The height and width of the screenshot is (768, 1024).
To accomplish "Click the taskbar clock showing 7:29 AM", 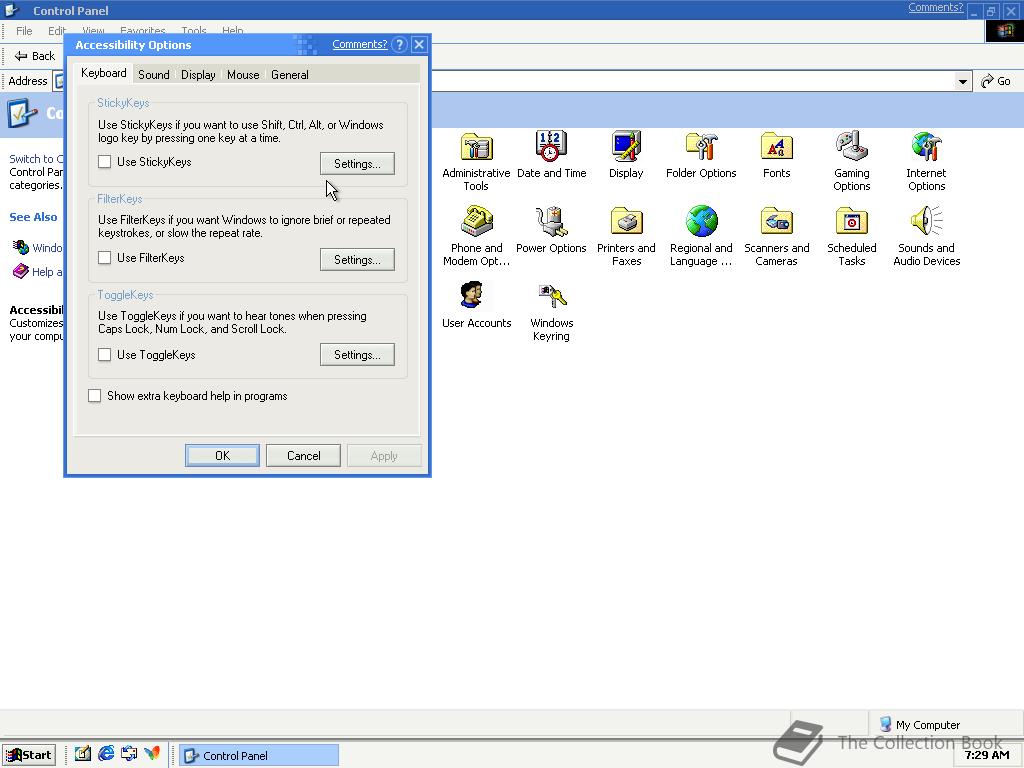I will [x=987, y=755].
